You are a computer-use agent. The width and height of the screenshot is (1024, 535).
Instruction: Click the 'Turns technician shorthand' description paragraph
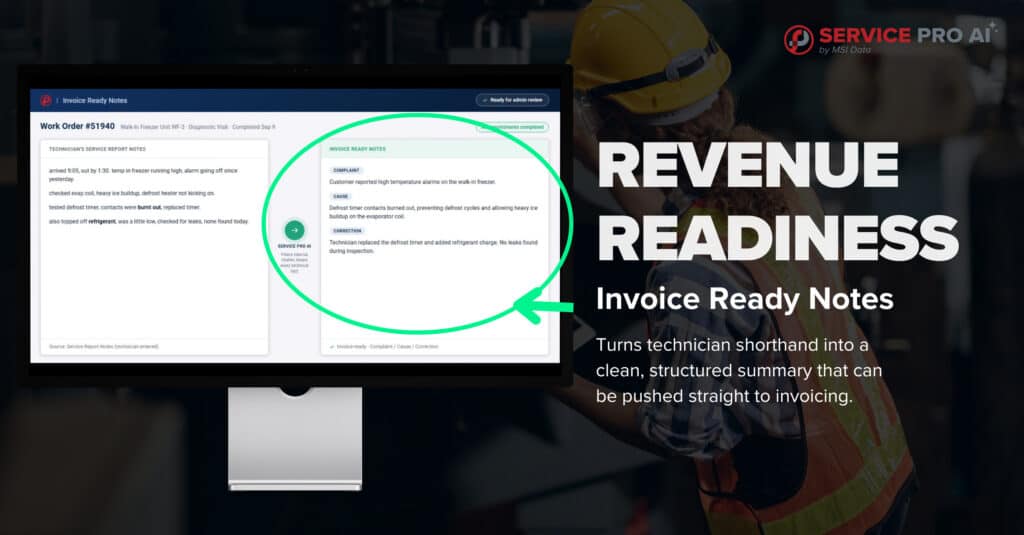[x=739, y=370]
